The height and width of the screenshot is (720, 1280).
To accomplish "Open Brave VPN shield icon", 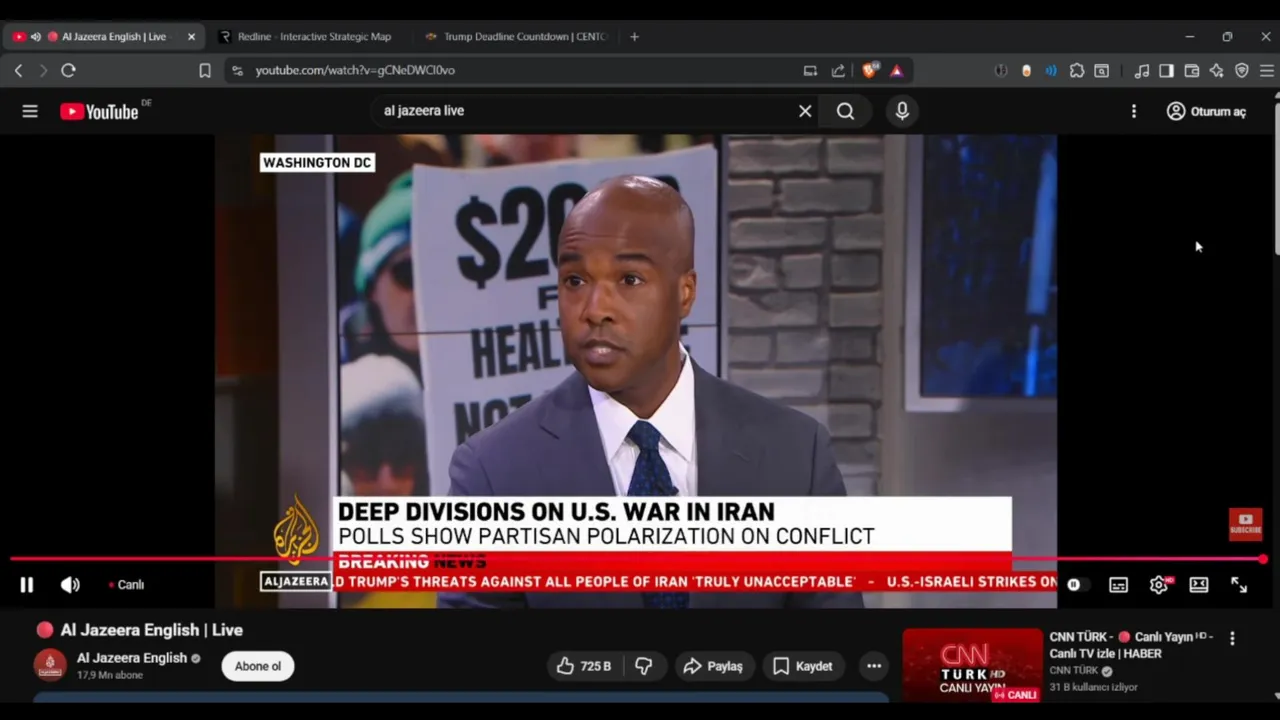I will point(1242,70).
